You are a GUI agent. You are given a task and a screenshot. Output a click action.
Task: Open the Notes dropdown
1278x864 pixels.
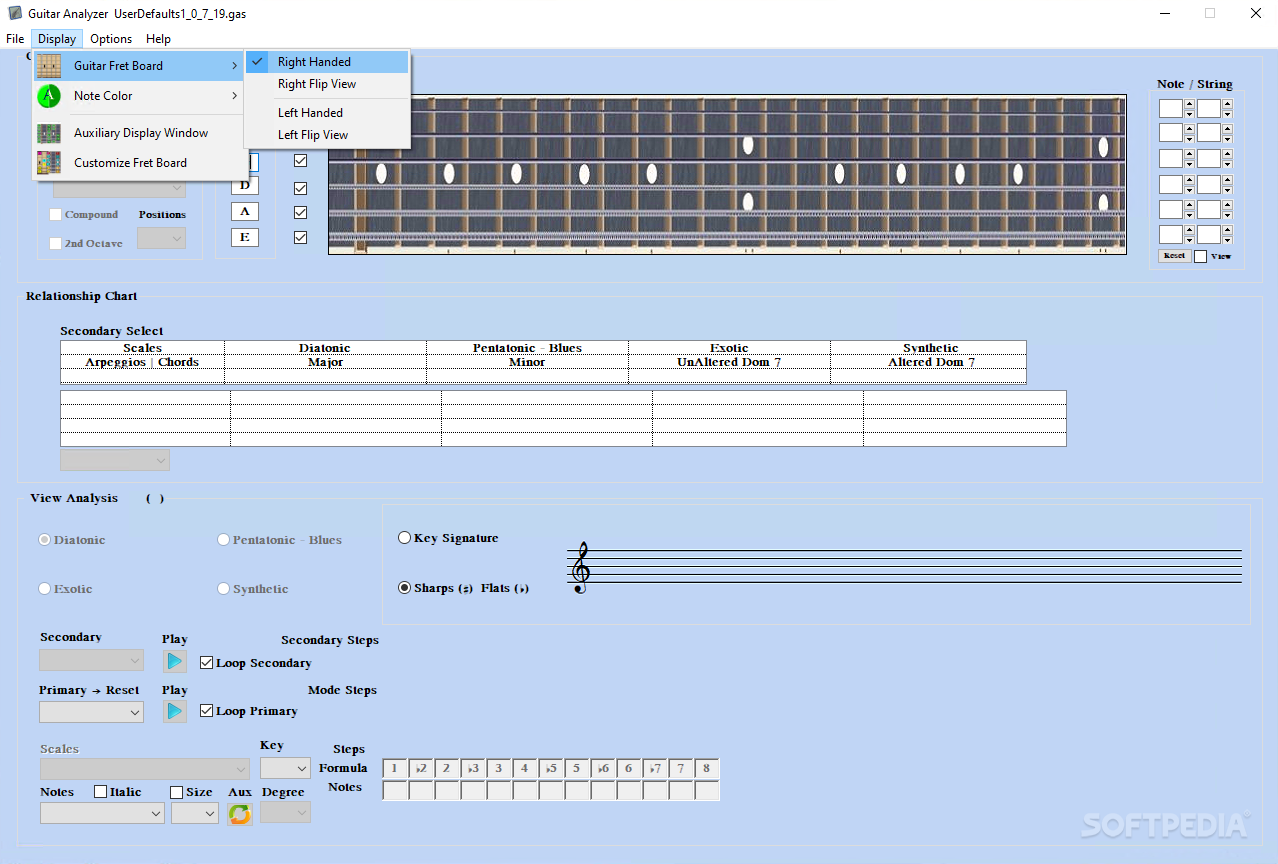tap(102, 814)
